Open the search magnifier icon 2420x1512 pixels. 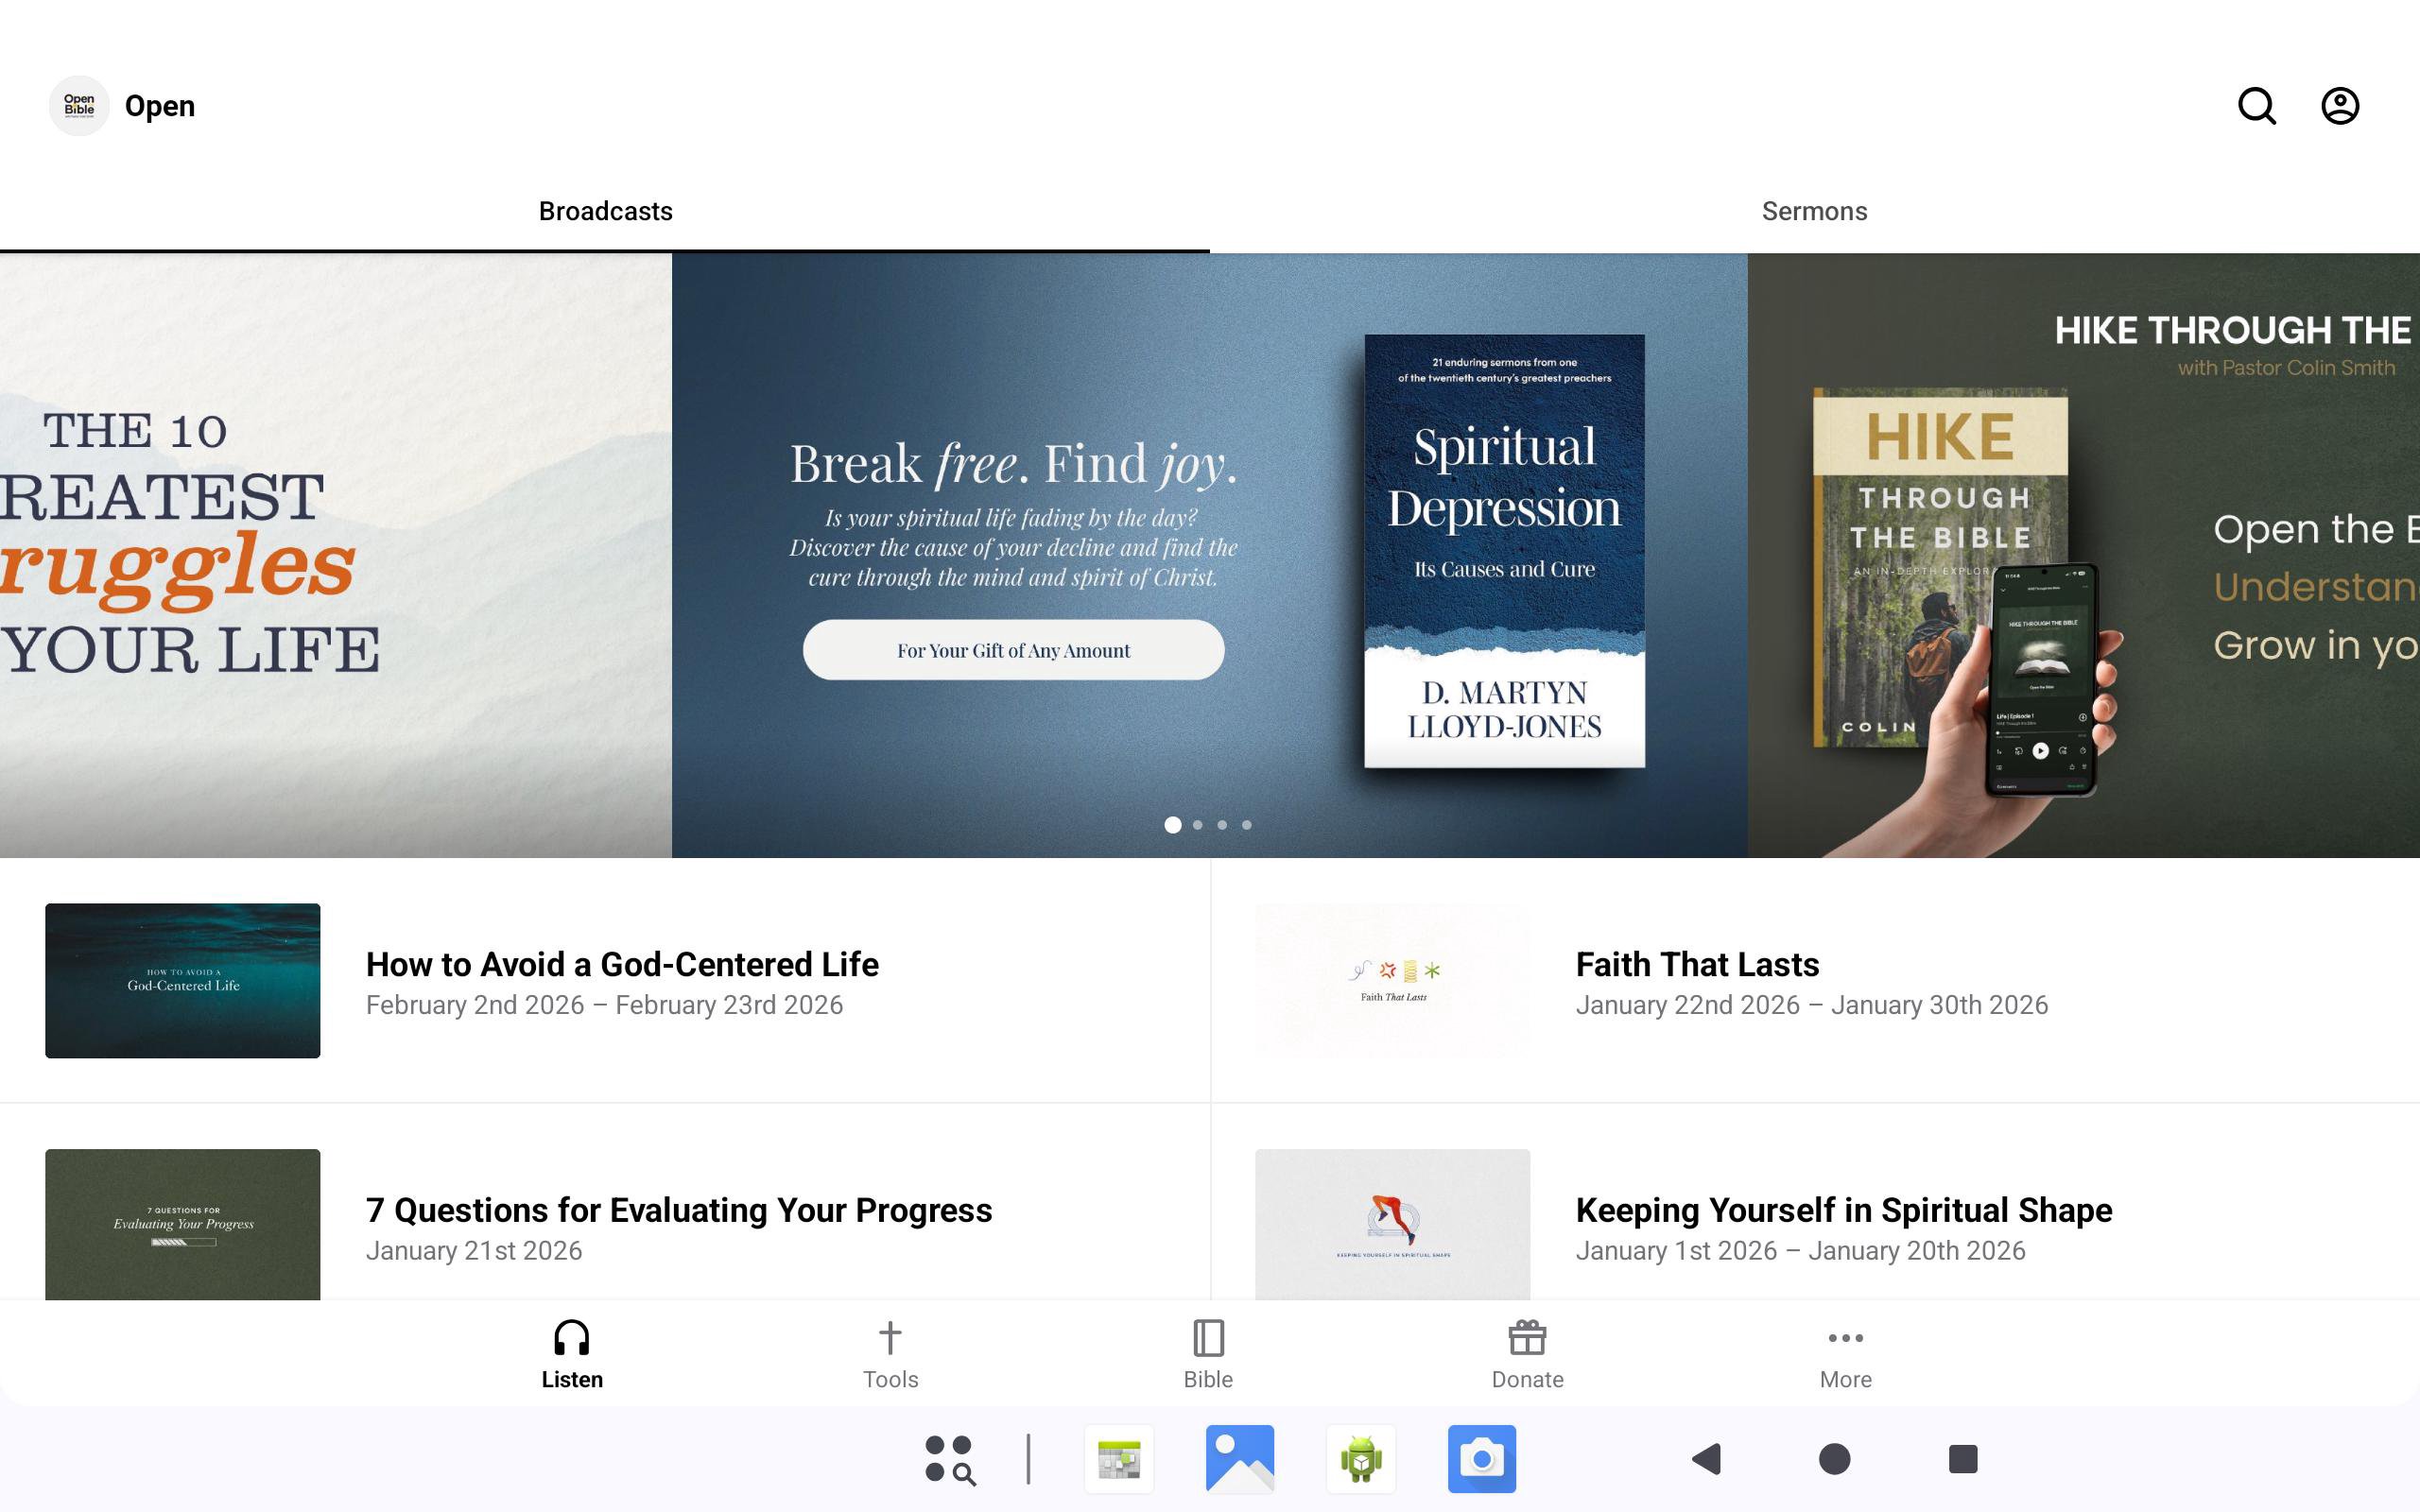tap(2256, 106)
